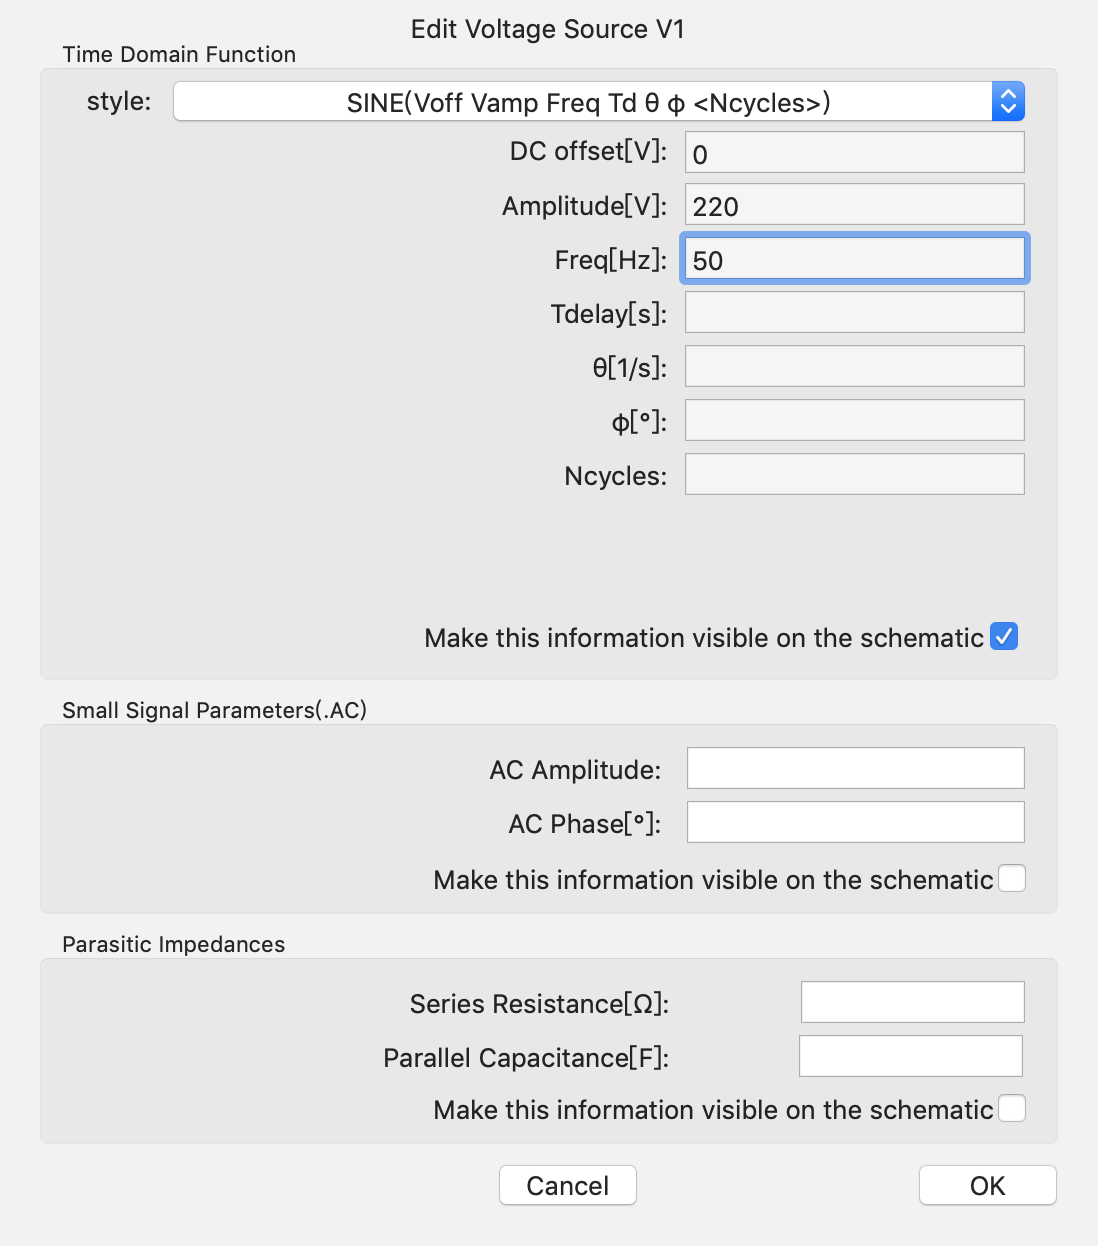
Task: Click the DC offset input field
Action: click(x=853, y=151)
